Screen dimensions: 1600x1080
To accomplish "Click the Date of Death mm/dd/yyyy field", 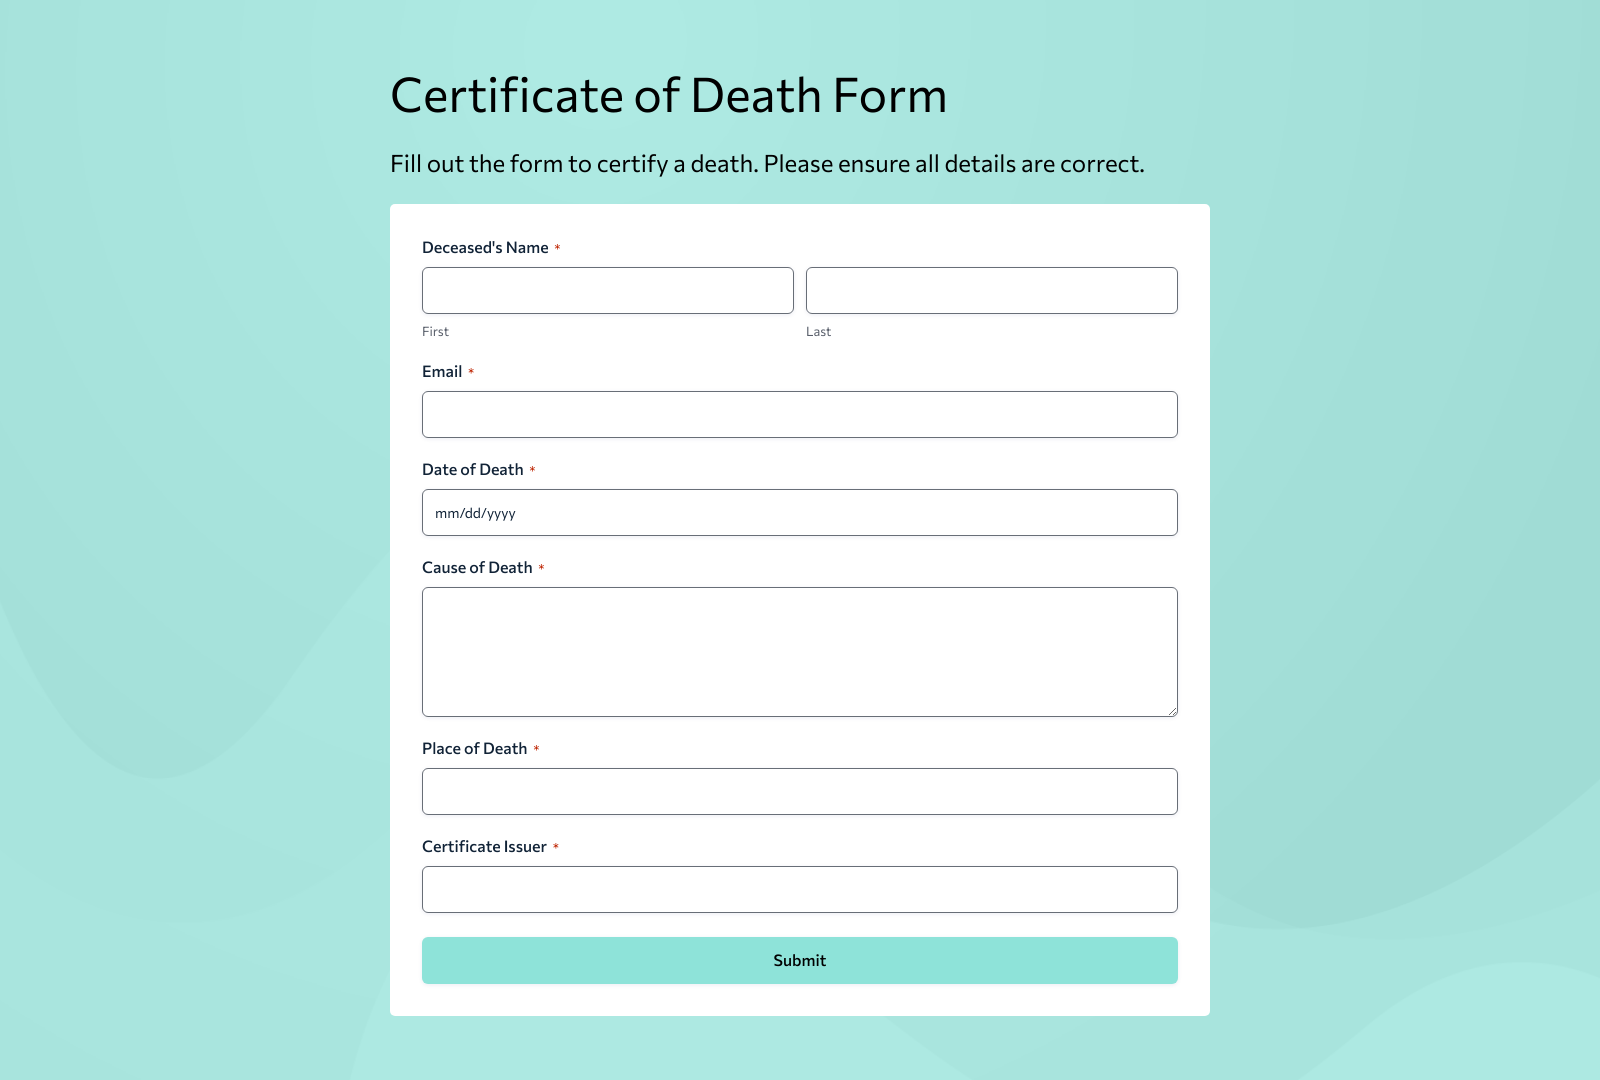I will 799,512.
